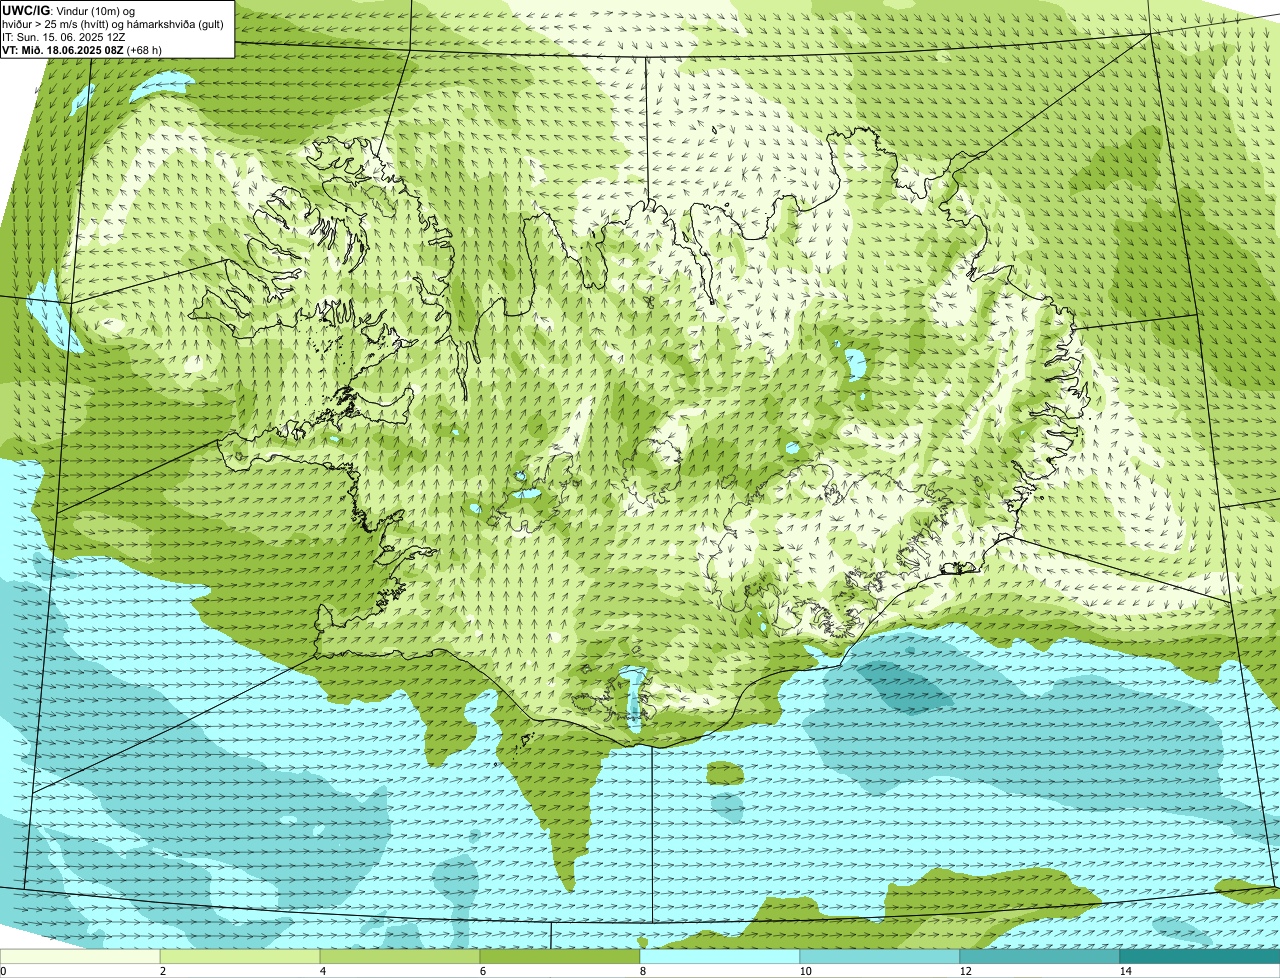This screenshot has width=1280, height=978.
Task: Click the 'VT: Mið. 18.06.2025 08Z (+68 h)' line
Action: point(82,50)
